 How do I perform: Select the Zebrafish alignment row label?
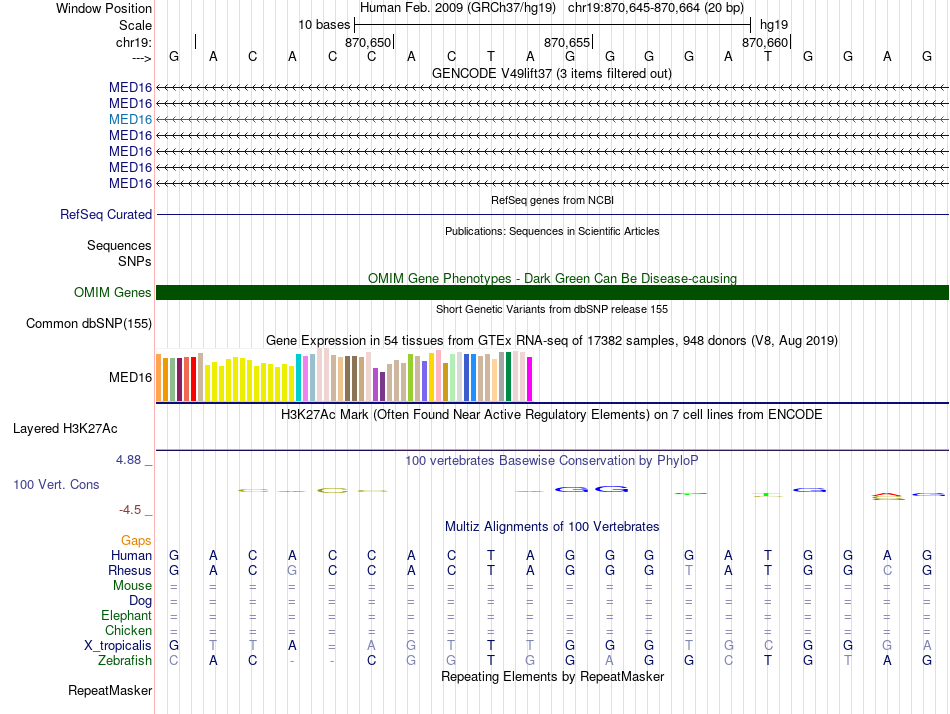[125, 660]
